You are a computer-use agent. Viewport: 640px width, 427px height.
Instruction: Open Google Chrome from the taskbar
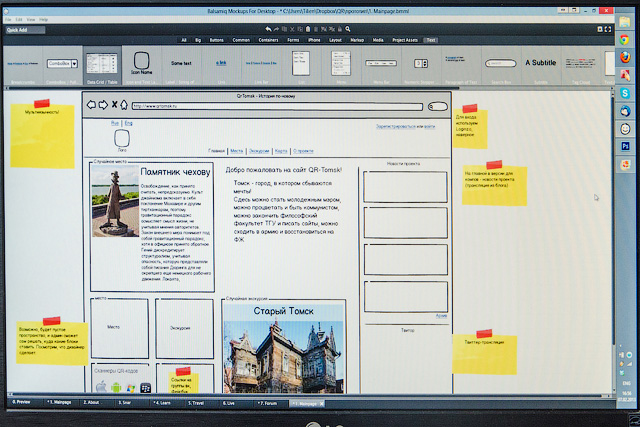(x=624, y=40)
